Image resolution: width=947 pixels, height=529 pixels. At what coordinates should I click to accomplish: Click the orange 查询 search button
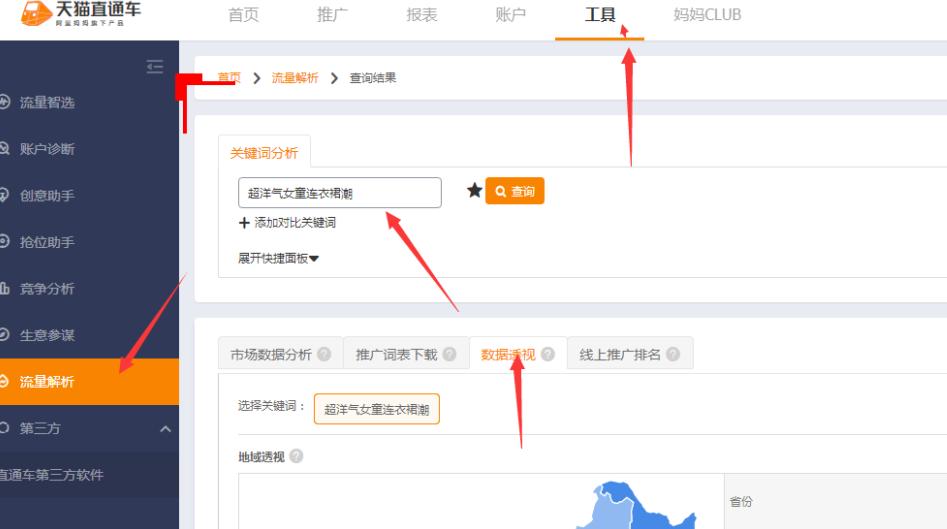tap(515, 191)
